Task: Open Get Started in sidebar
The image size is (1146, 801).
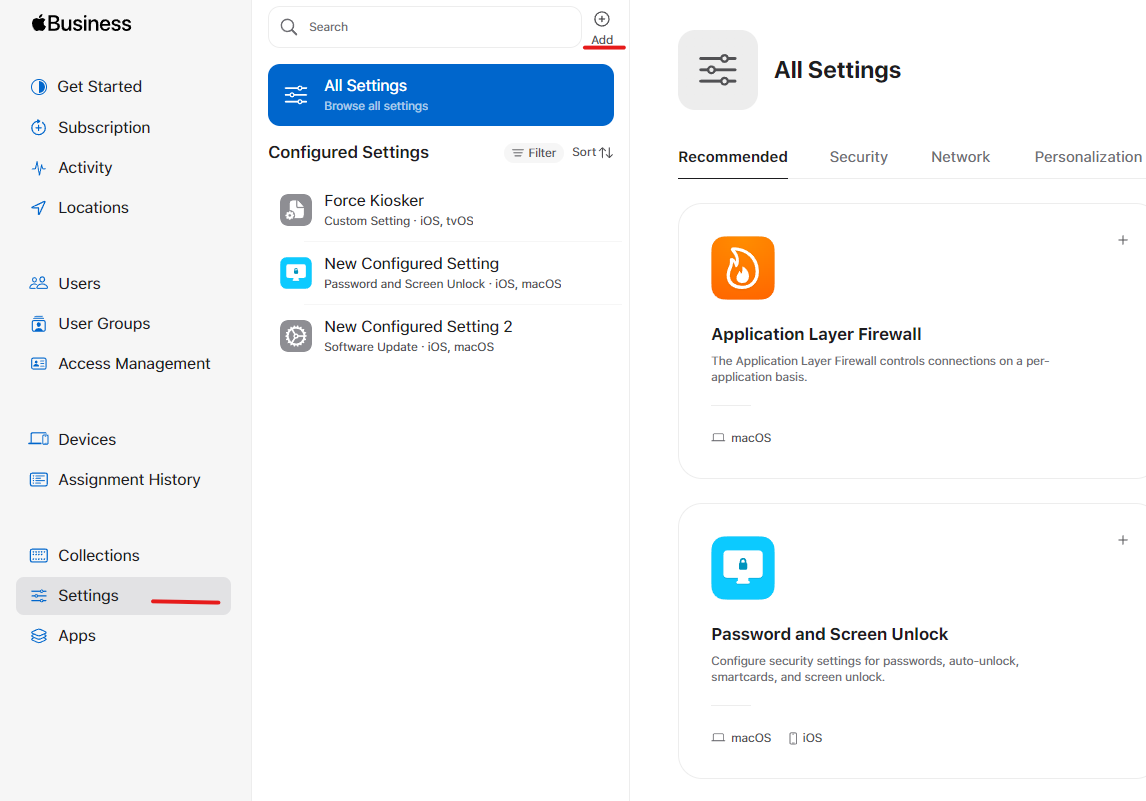Action: tap(99, 86)
